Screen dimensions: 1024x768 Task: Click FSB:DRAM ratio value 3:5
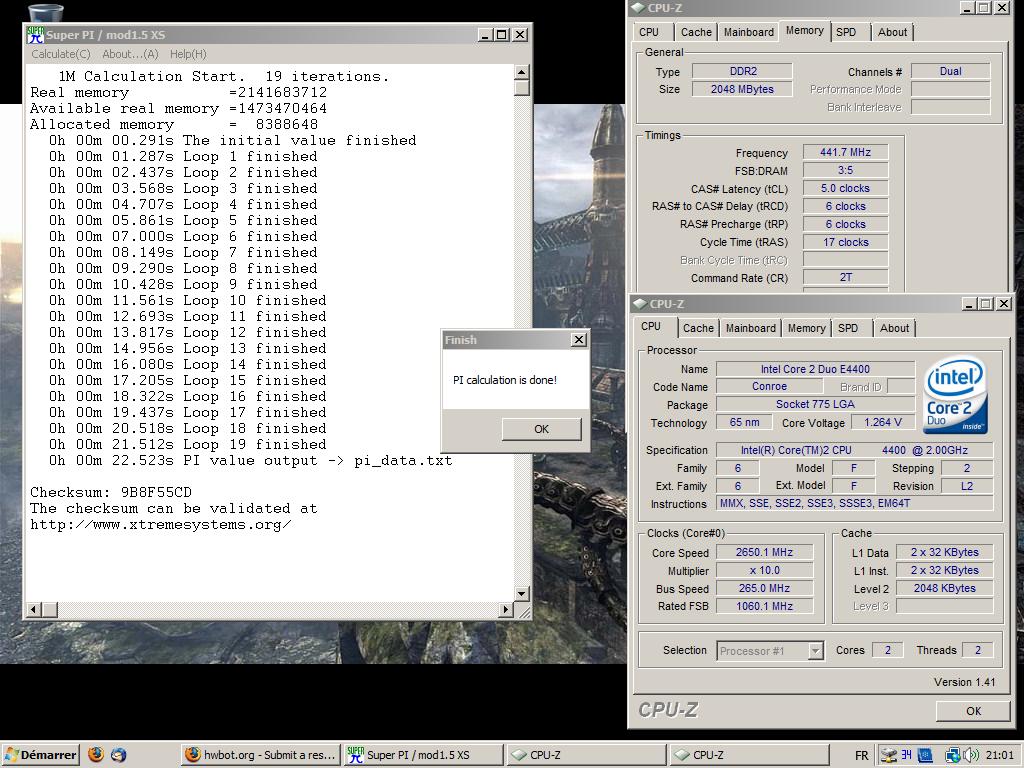click(845, 170)
